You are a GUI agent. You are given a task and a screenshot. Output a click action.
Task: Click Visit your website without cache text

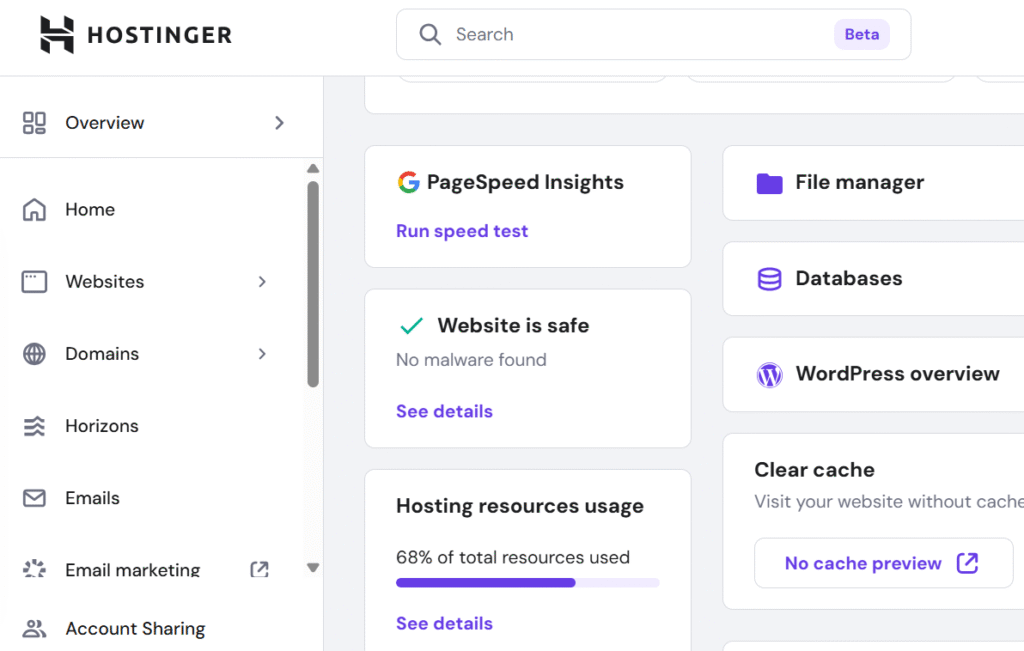889,501
